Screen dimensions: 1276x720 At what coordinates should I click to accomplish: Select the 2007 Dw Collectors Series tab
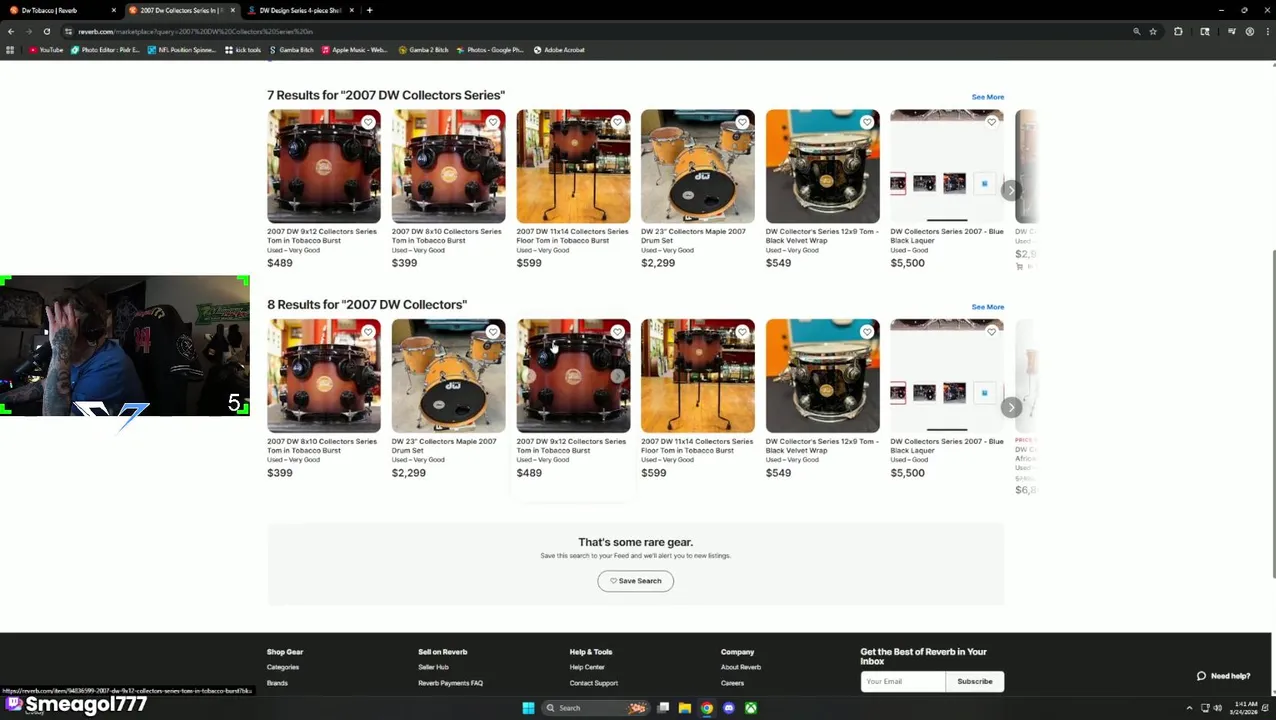(x=180, y=10)
